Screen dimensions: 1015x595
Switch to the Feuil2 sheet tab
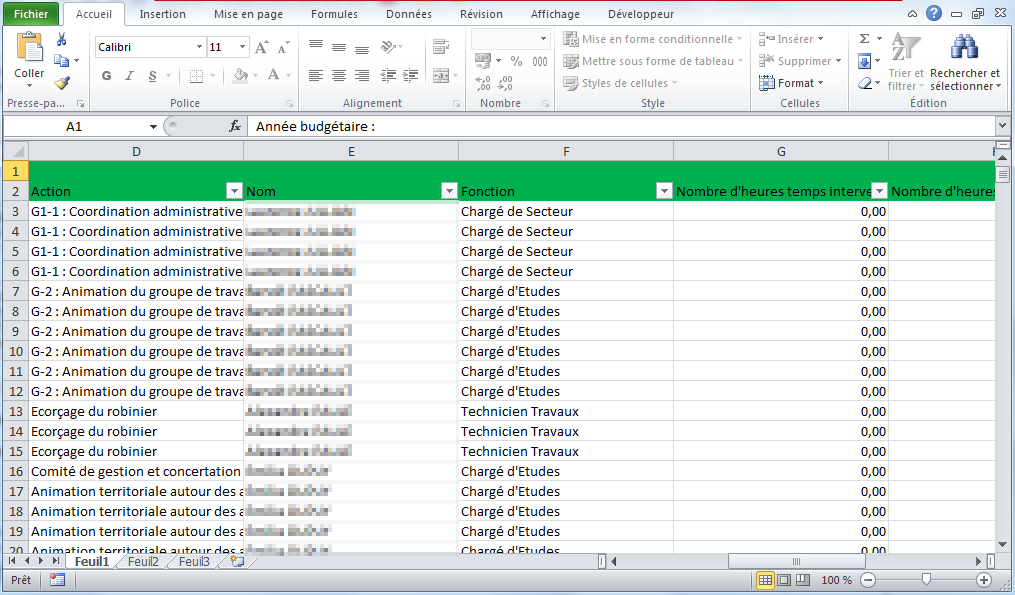[143, 562]
